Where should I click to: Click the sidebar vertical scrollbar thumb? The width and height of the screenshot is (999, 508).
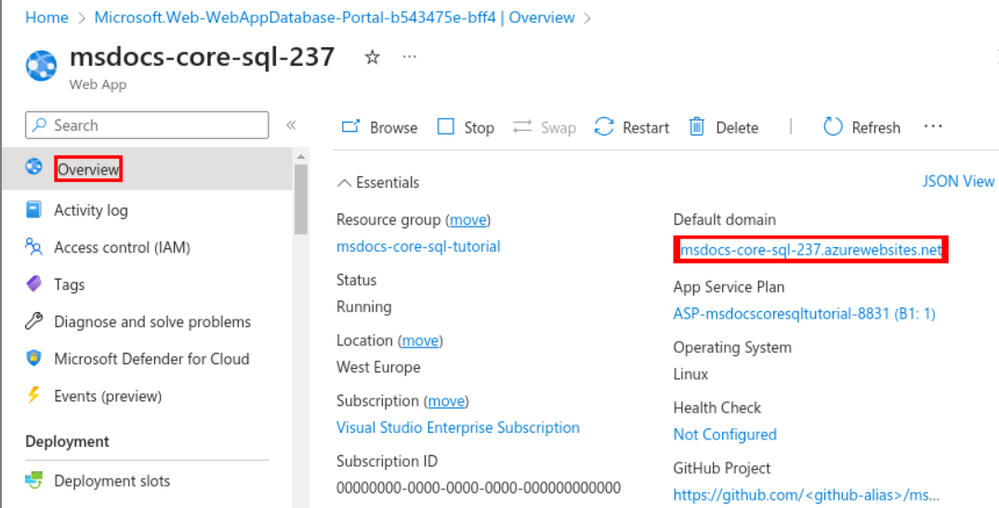[x=301, y=200]
